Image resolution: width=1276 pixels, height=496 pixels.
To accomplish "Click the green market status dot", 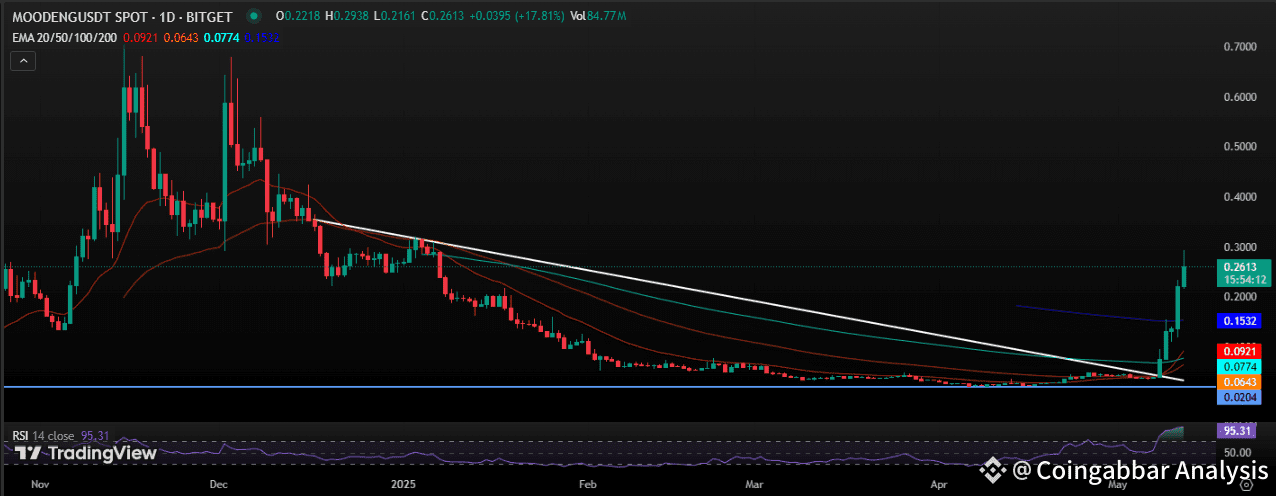I will pyautogui.click(x=253, y=16).
